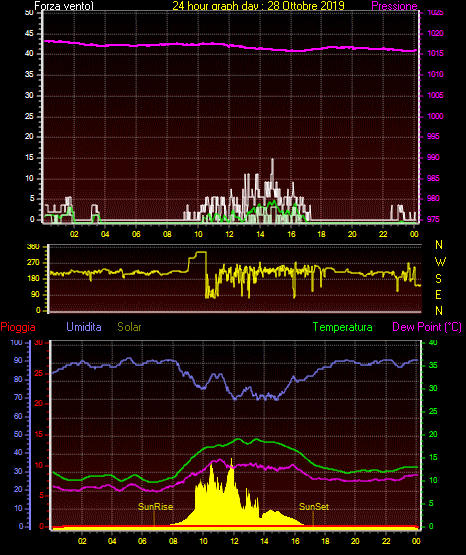Image resolution: width=466 pixels, height=555 pixels.
Task: Click the highest white wind gust spike
Action: (x=272, y=160)
